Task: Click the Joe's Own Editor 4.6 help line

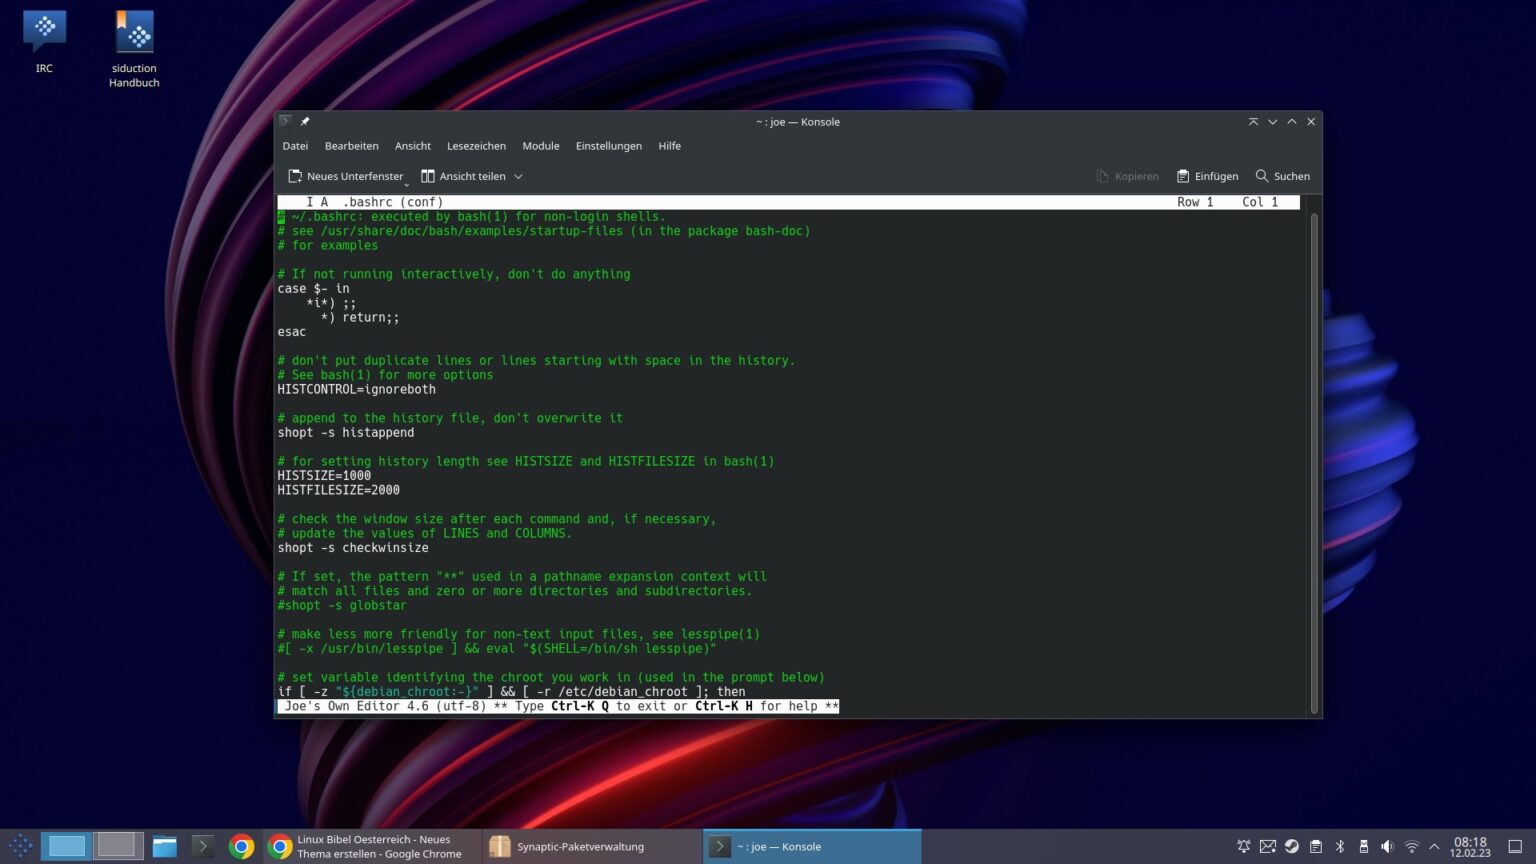Action: click(558, 706)
